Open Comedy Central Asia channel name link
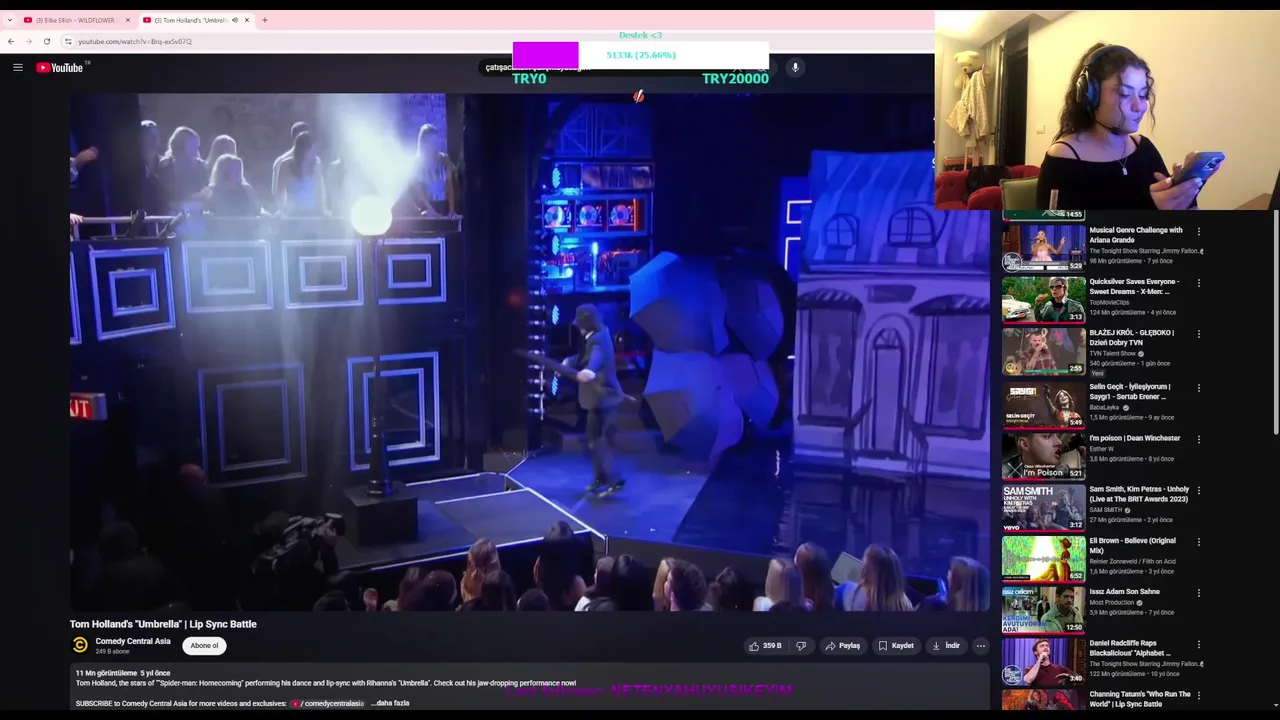 [x=133, y=641]
